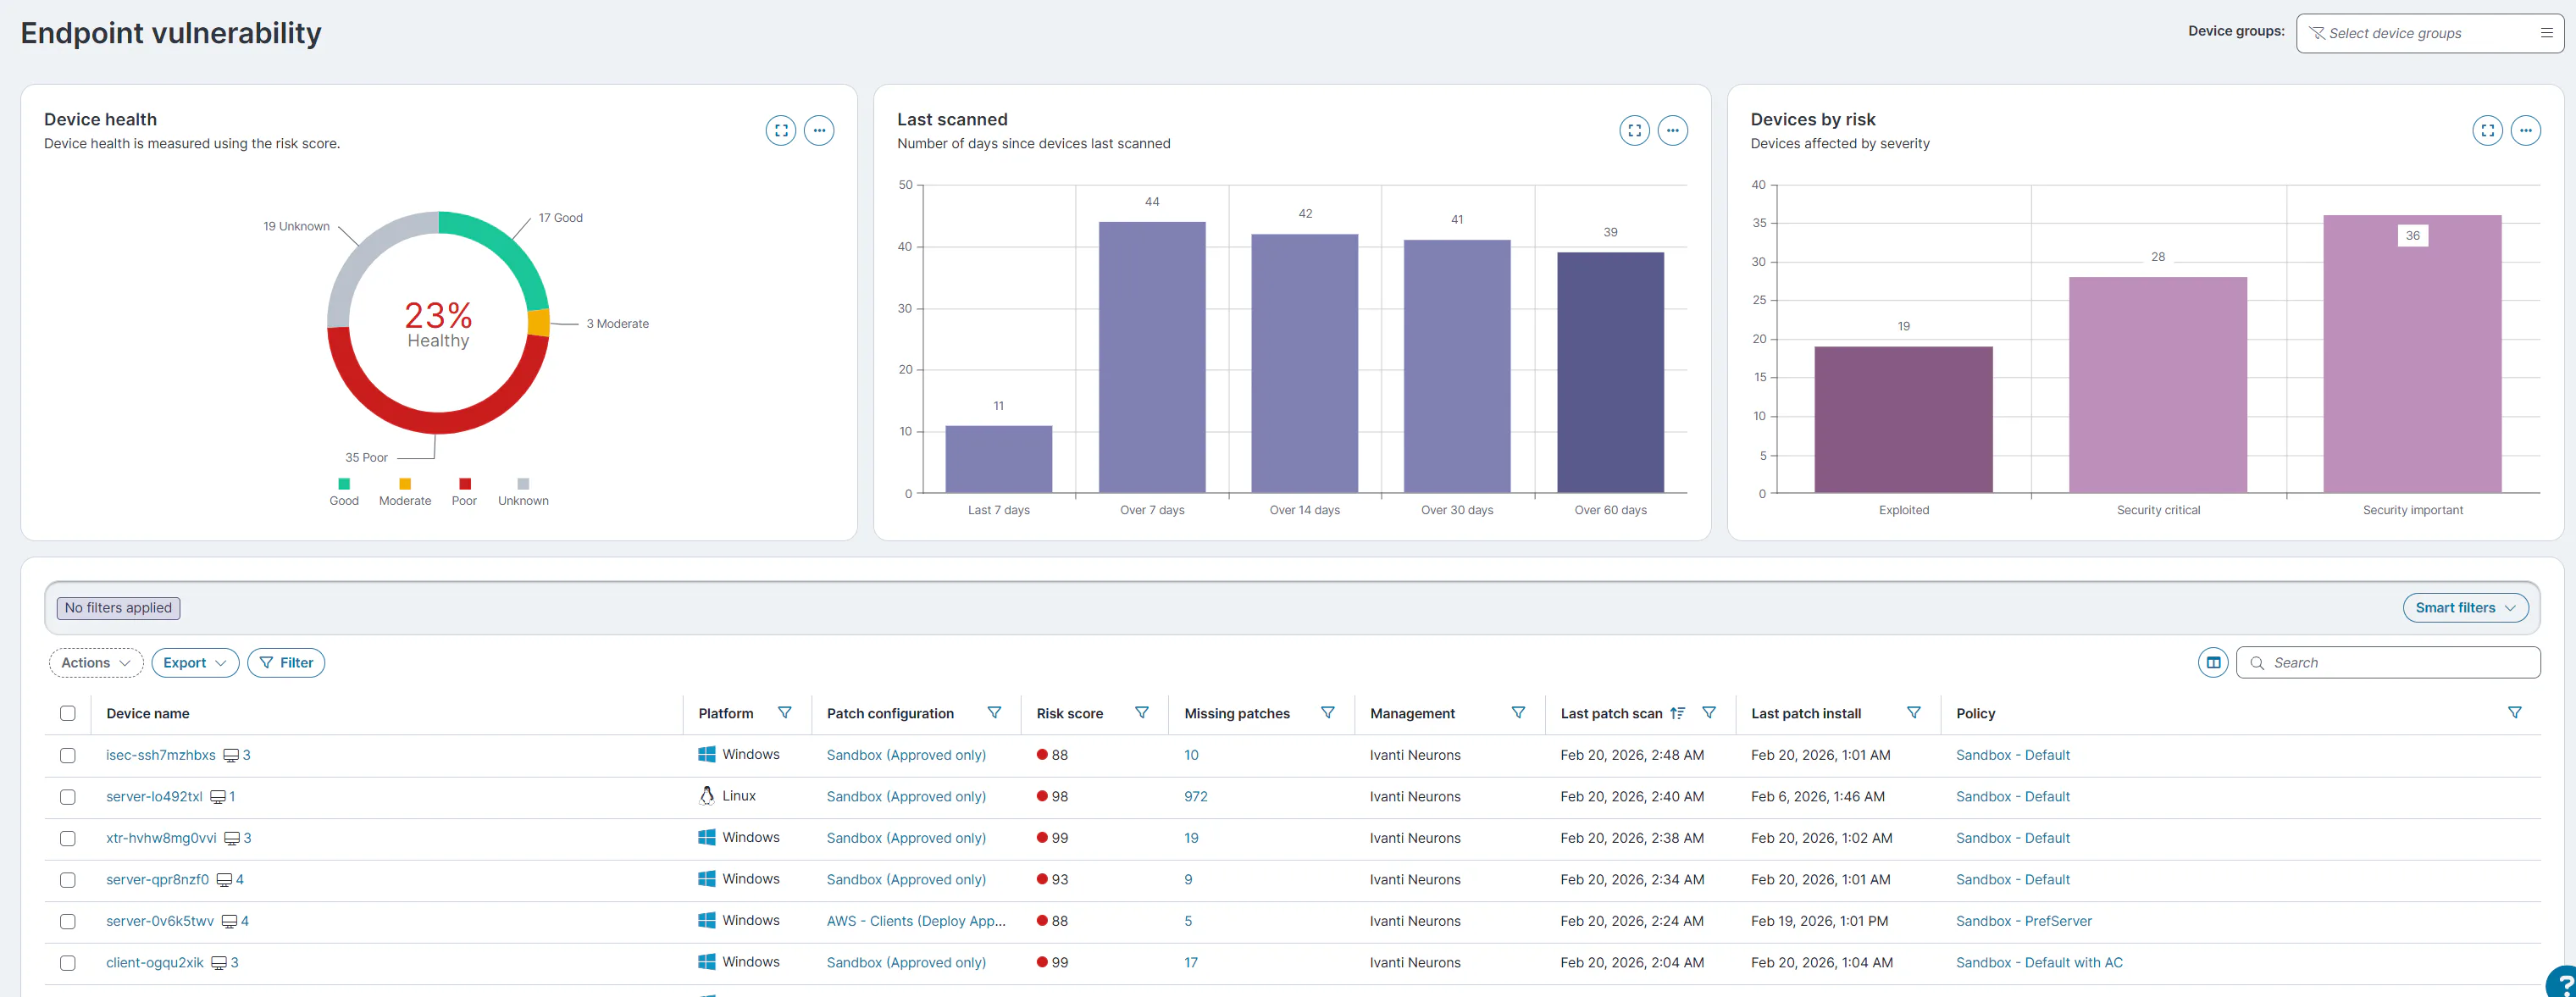2576x997 pixels.
Task: Open Sandbox - PrefServer policy link
Action: pyautogui.click(x=2023, y=921)
